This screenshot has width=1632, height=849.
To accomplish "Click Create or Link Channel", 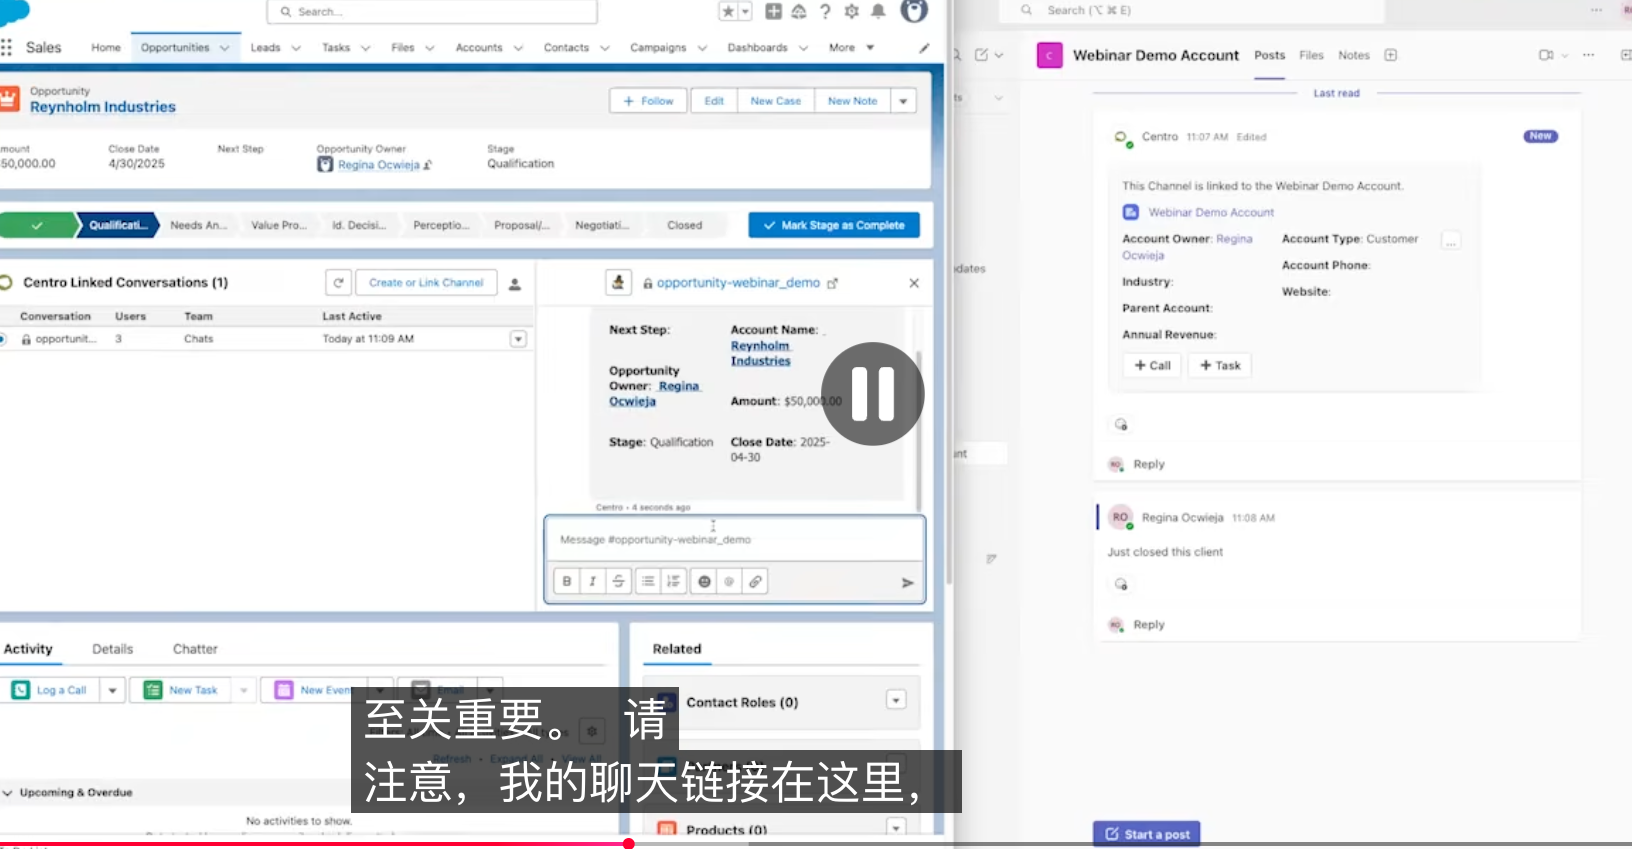I will pyautogui.click(x=426, y=283).
